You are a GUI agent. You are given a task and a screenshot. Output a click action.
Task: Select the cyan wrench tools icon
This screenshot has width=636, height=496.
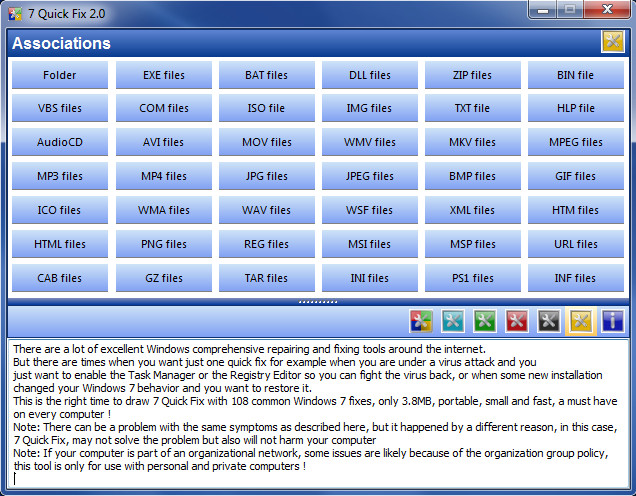453,321
